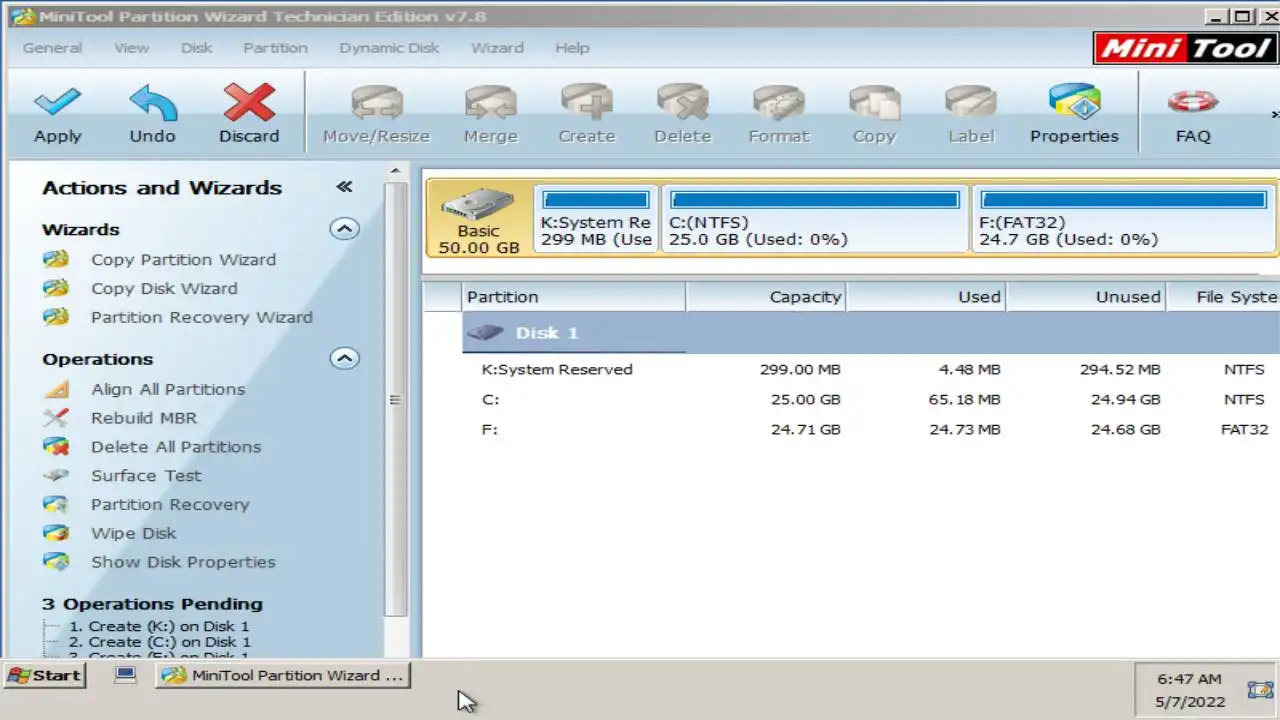This screenshot has height=720, width=1280.
Task: Select the Merge toolbar icon
Action: tap(490, 102)
